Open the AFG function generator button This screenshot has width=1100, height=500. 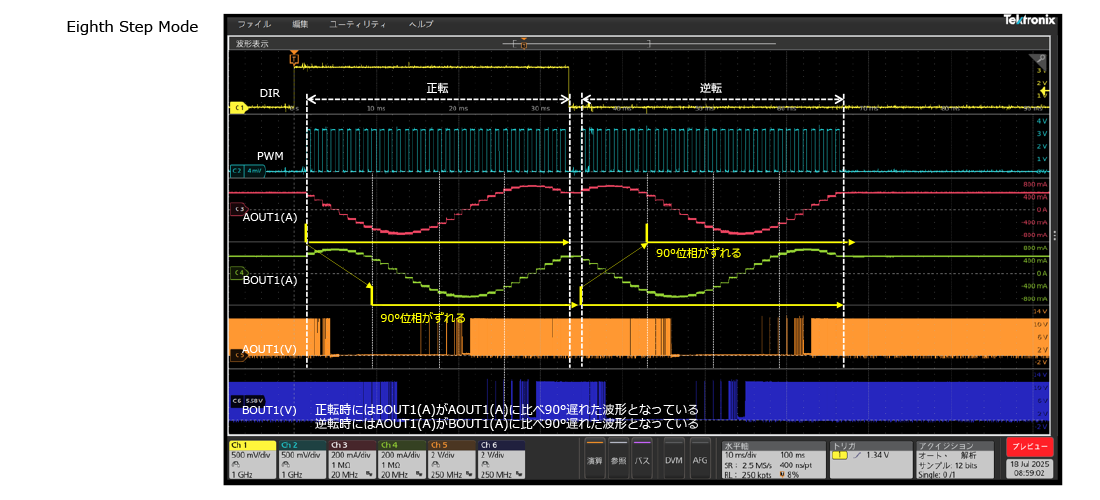point(700,460)
